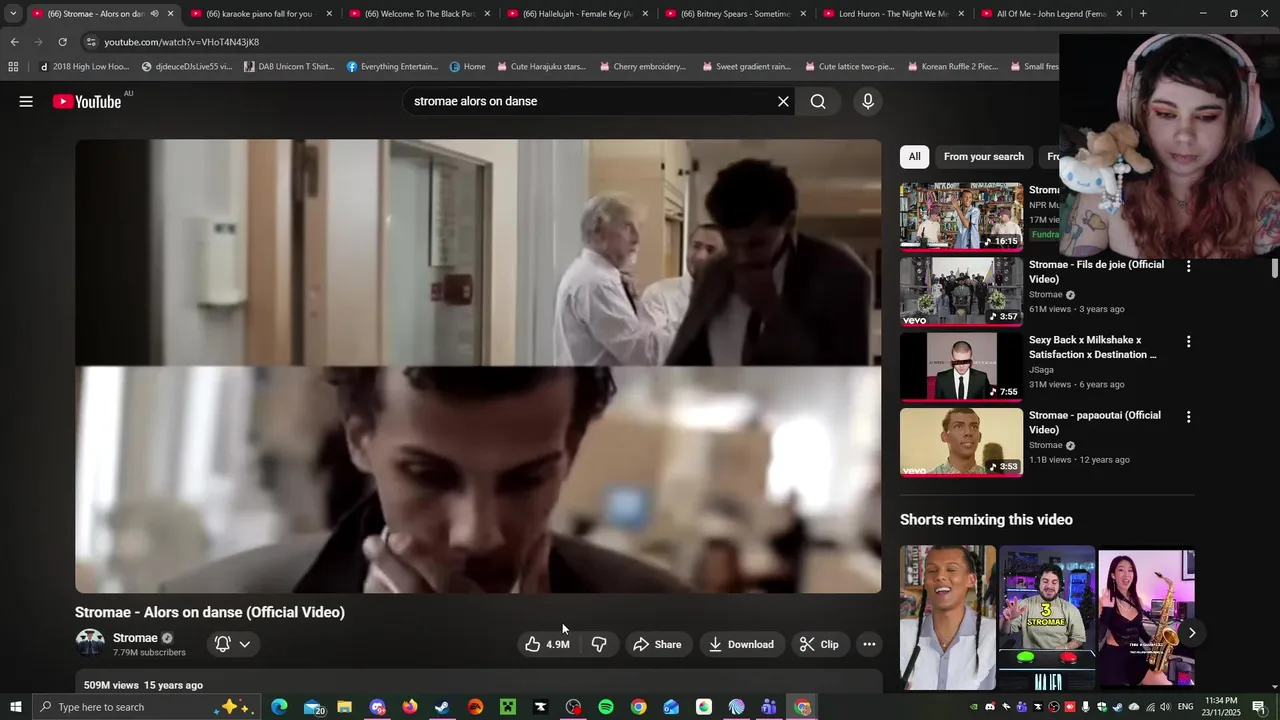Open options for Stromae papaoutai video
The image size is (1280, 720).
tap(1188, 417)
